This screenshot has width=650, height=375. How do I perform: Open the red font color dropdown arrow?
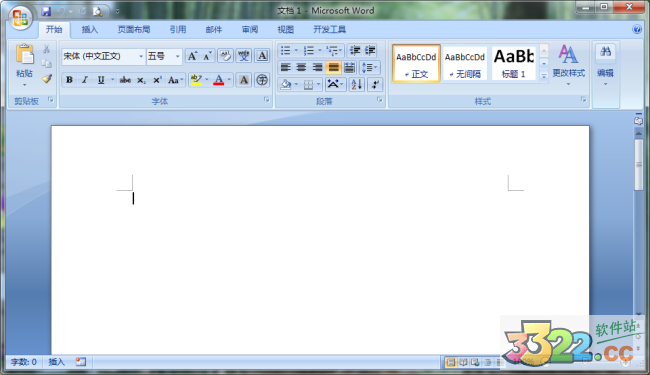pos(229,80)
